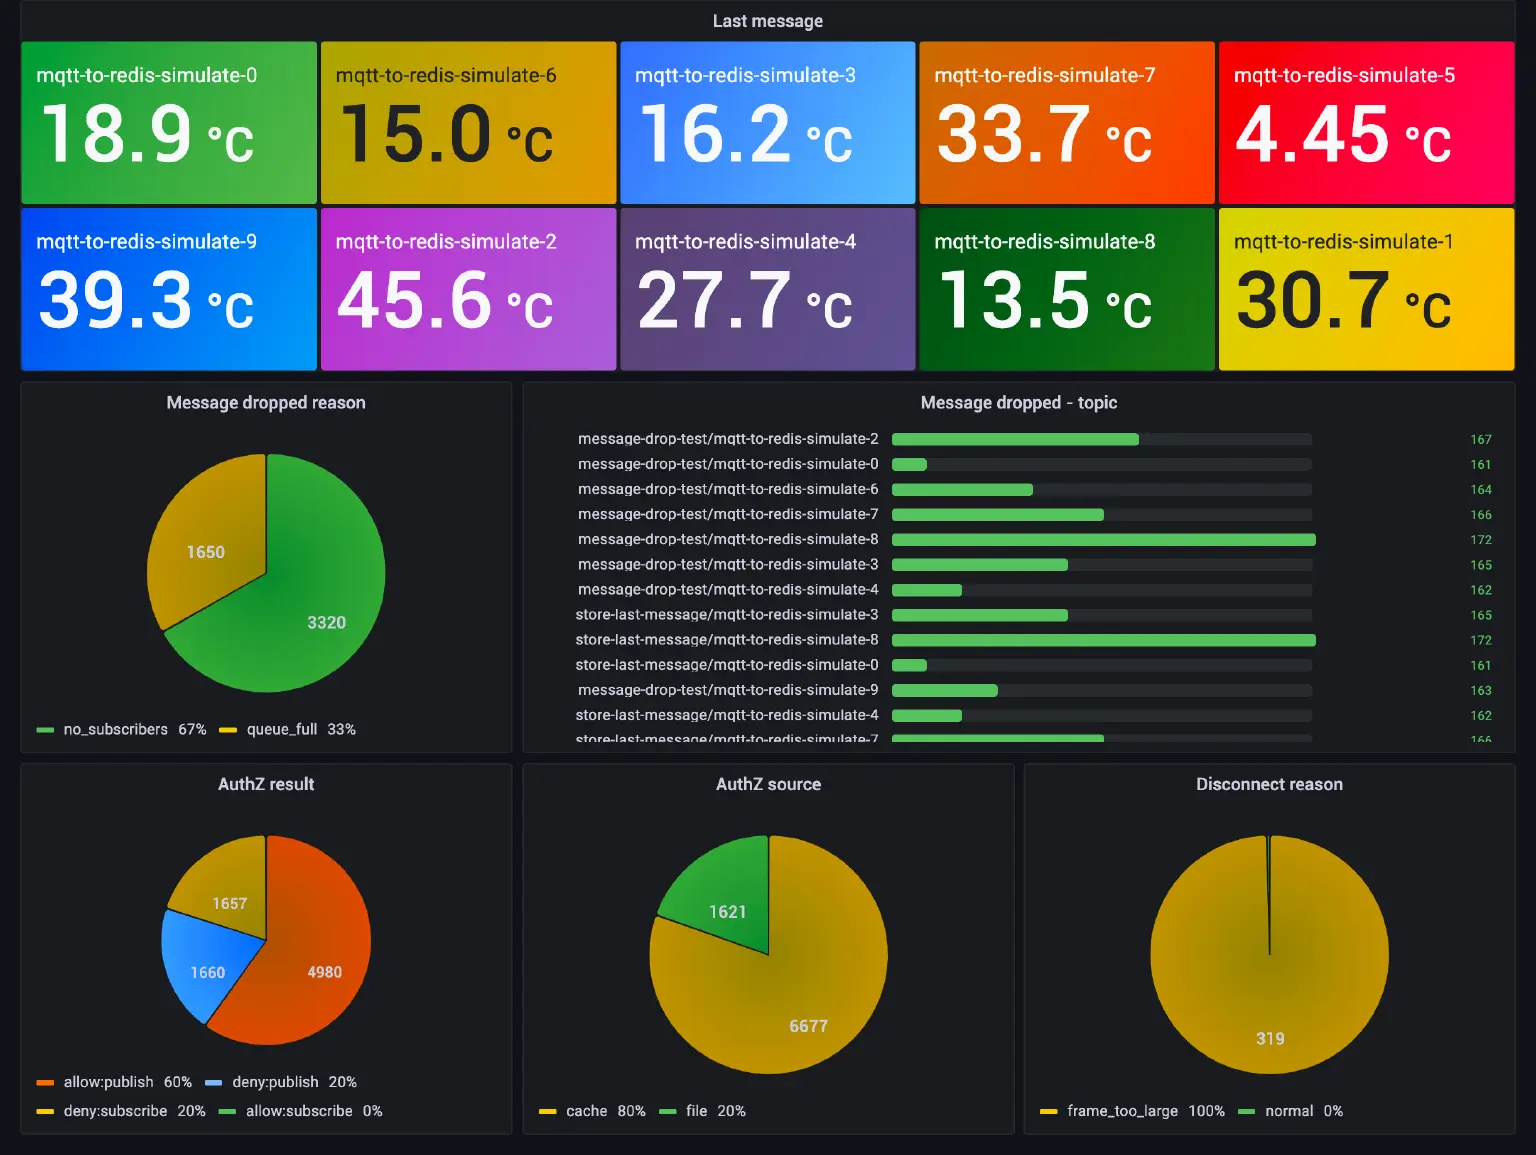Select the allow:publish legend swatch
Image resolution: width=1536 pixels, height=1155 pixels.
(44, 1082)
